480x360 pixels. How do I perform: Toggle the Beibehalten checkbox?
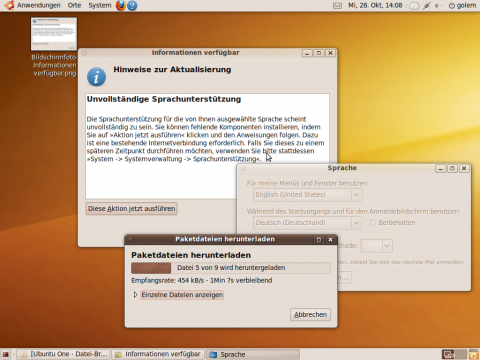coord(373,223)
